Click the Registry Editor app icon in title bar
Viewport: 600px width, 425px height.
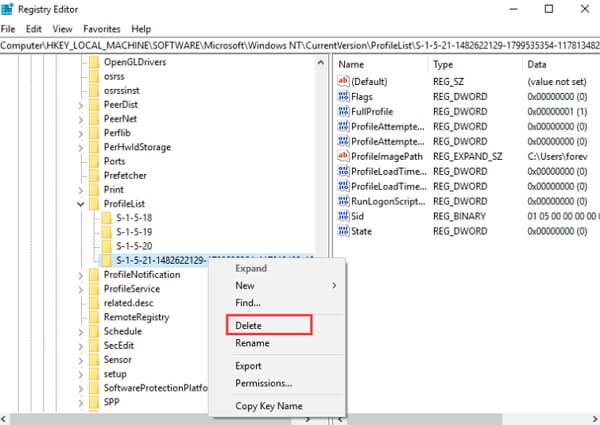[x=9, y=9]
